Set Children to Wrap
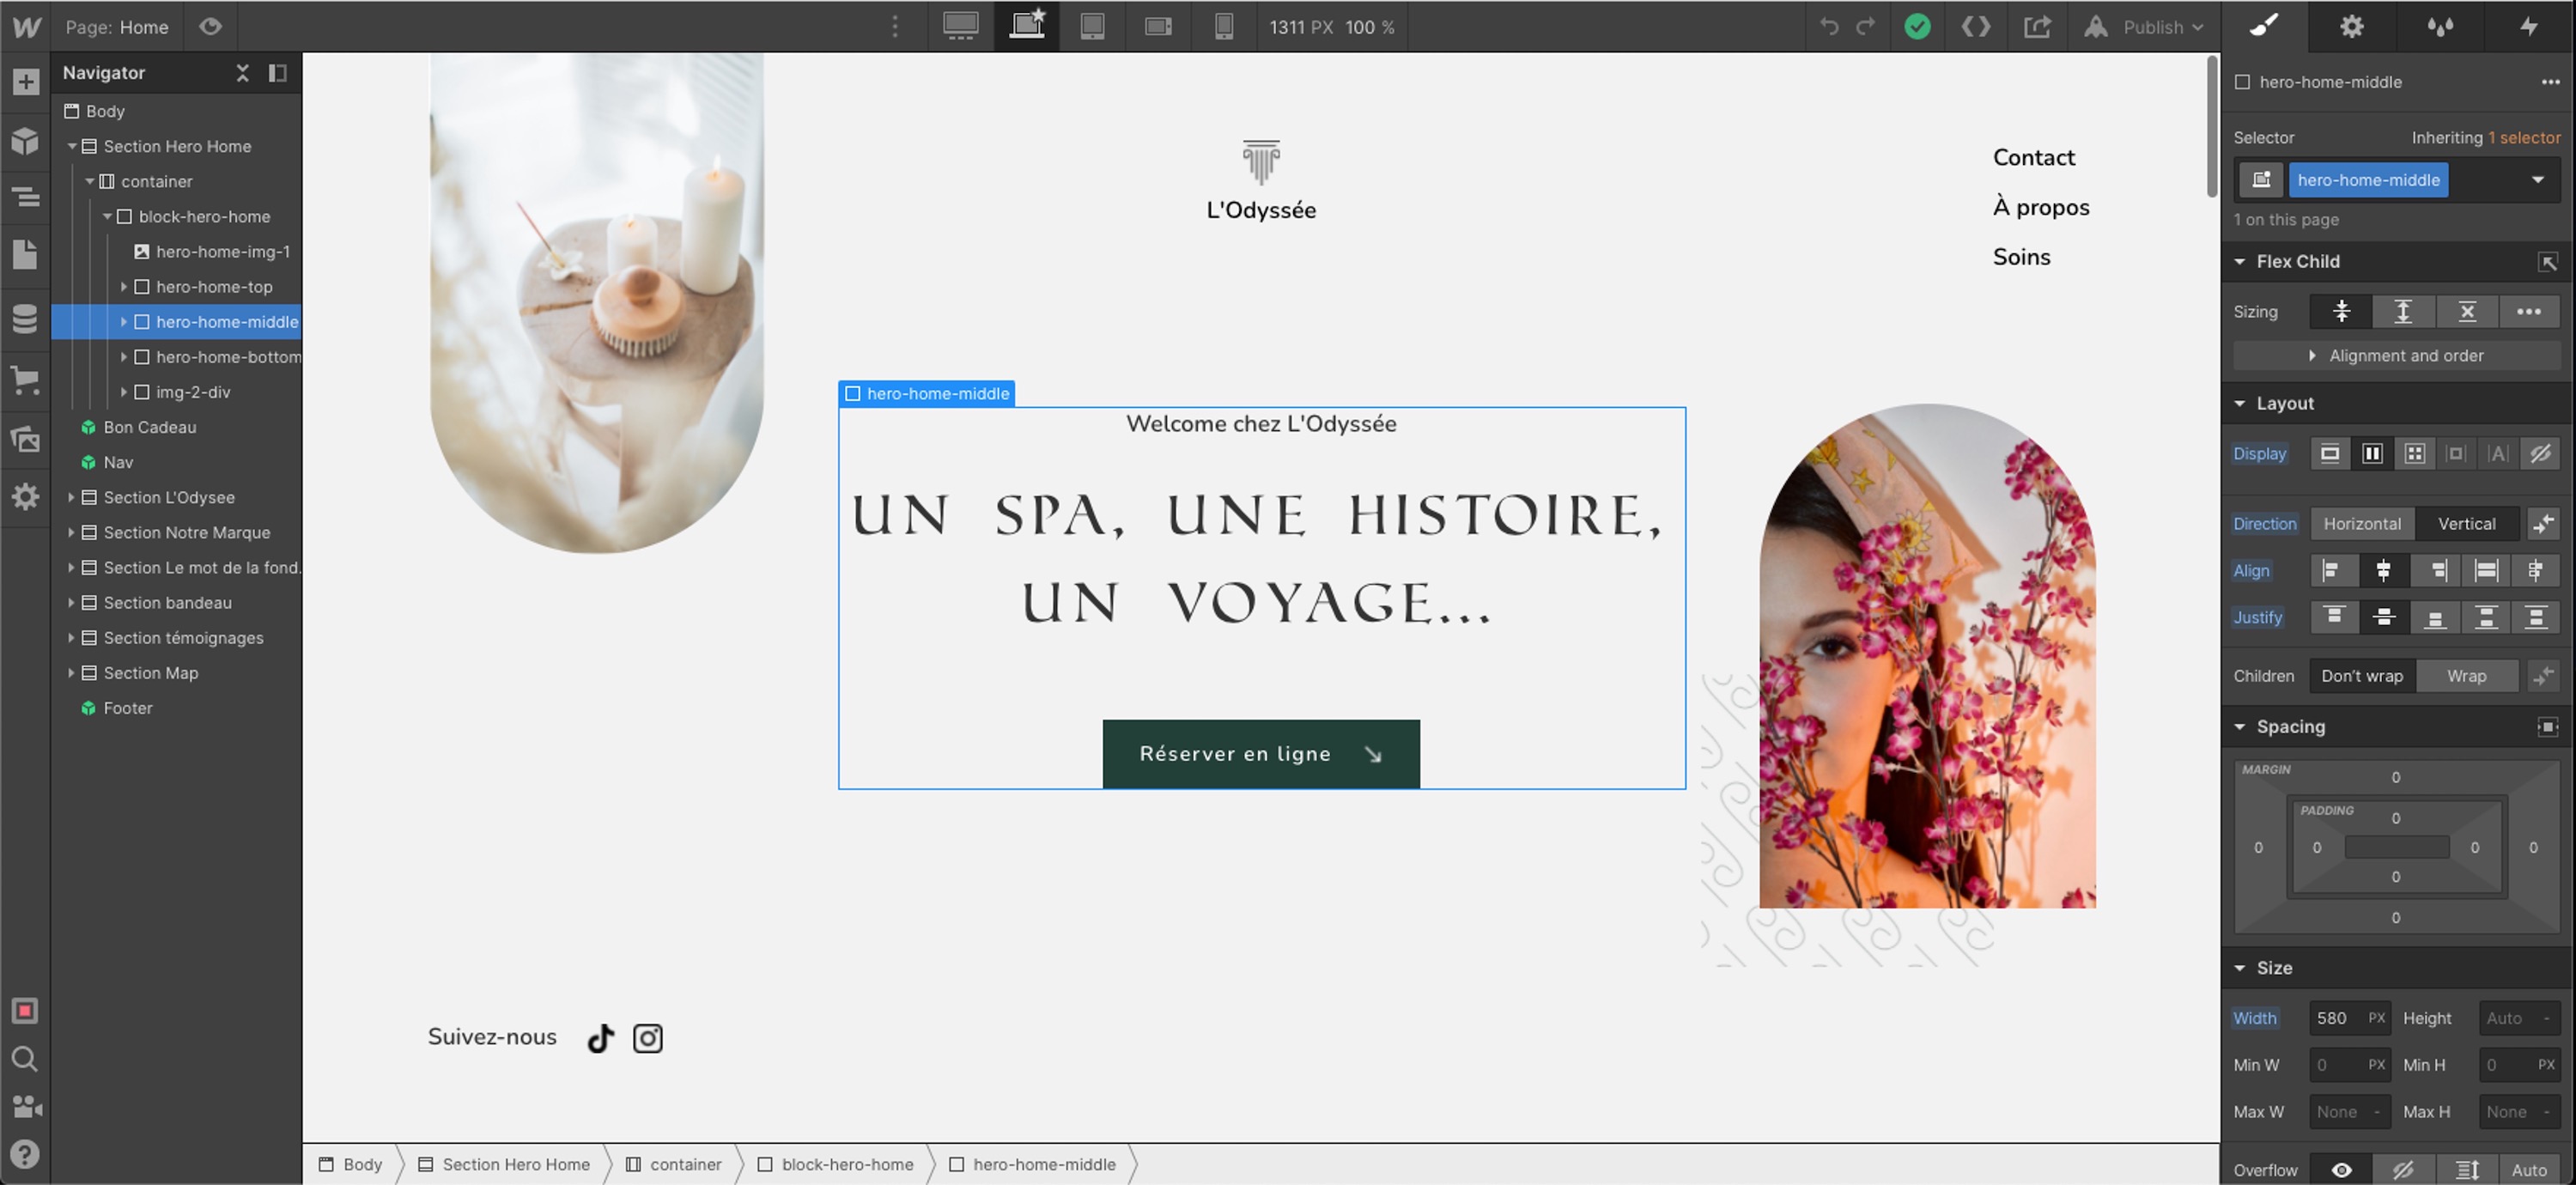The height and width of the screenshot is (1185, 2576). pyautogui.click(x=2465, y=676)
